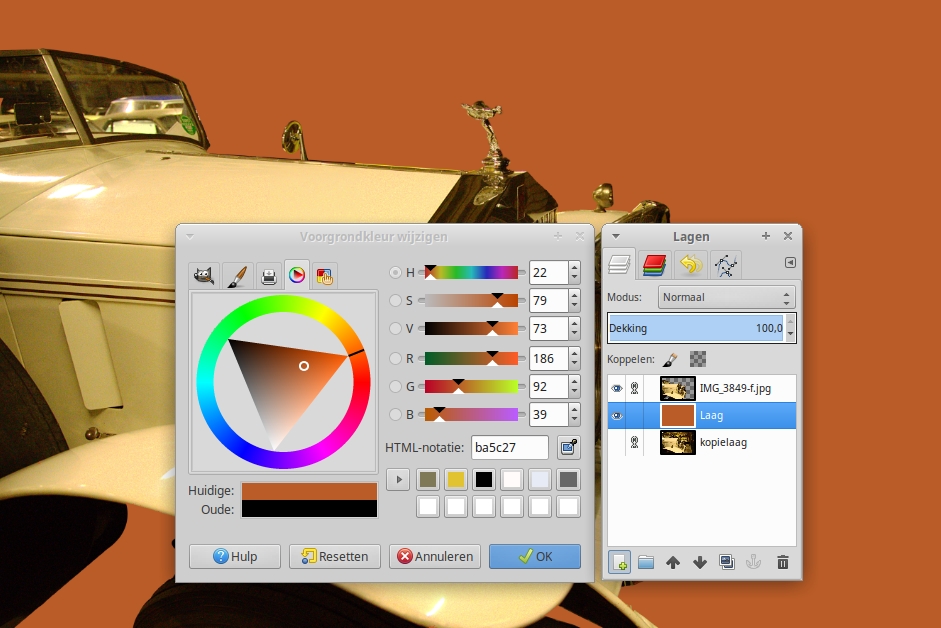The height and width of the screenshot is (628, 941).
Task: Click the Red channel slider
Action: pos(472,358)
